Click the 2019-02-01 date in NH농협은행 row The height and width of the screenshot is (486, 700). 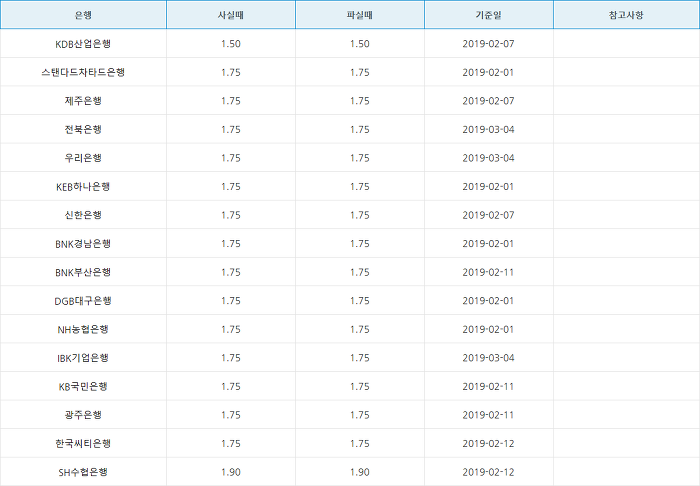488,329
